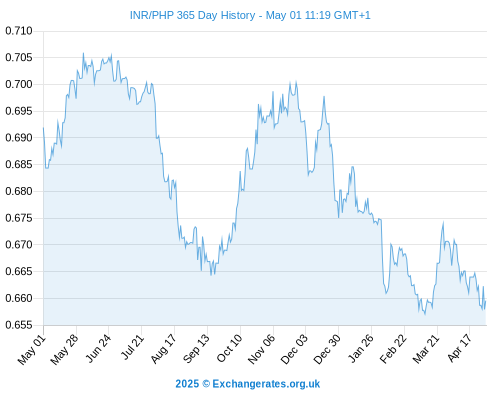Click the Mar 21 axis label

(426, 349)
